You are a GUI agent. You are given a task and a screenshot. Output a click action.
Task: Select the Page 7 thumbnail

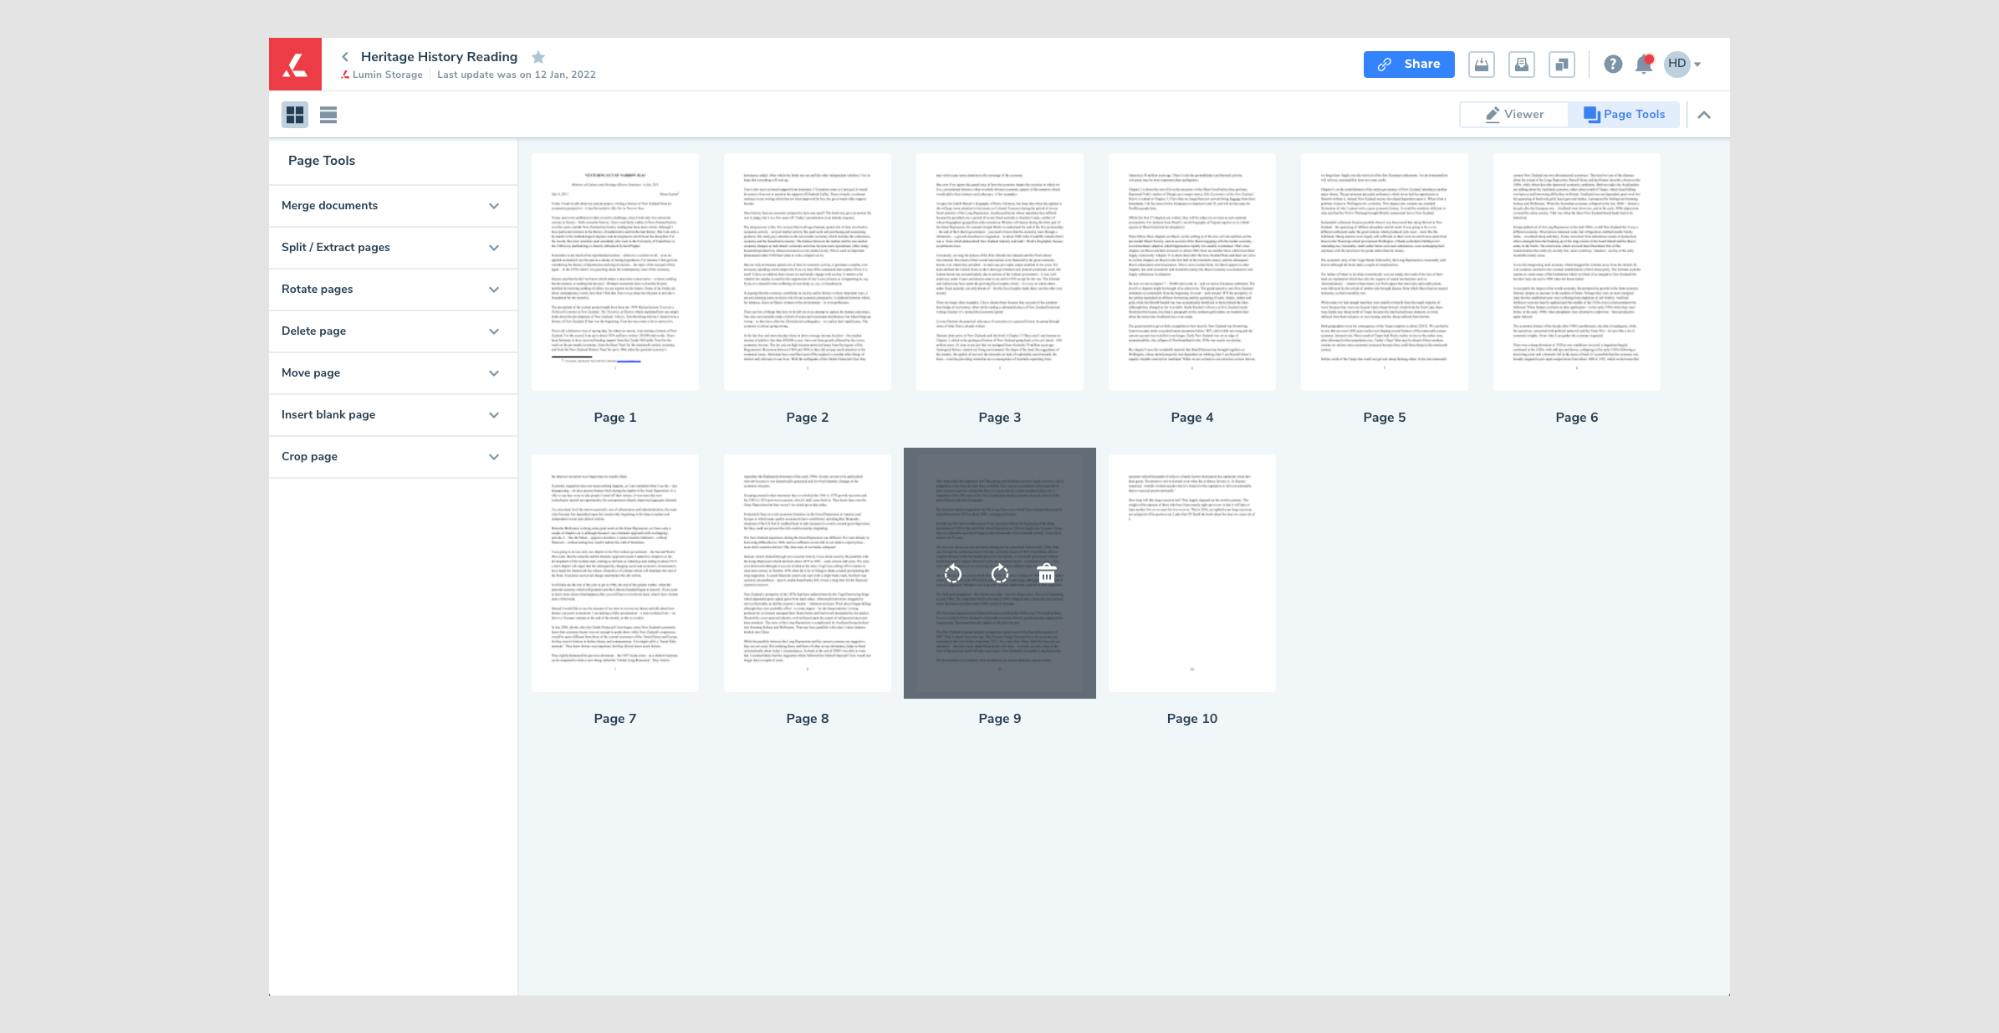[x=615, y=573]
